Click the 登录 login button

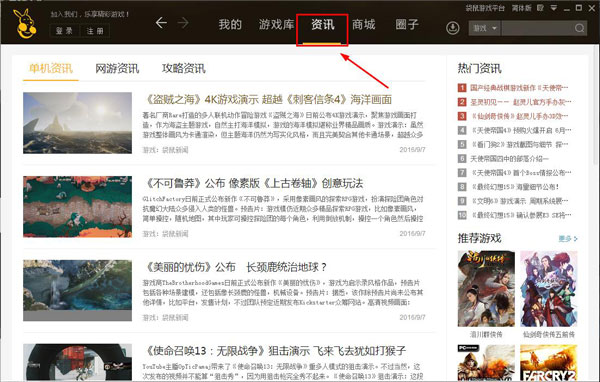point(64,31)
